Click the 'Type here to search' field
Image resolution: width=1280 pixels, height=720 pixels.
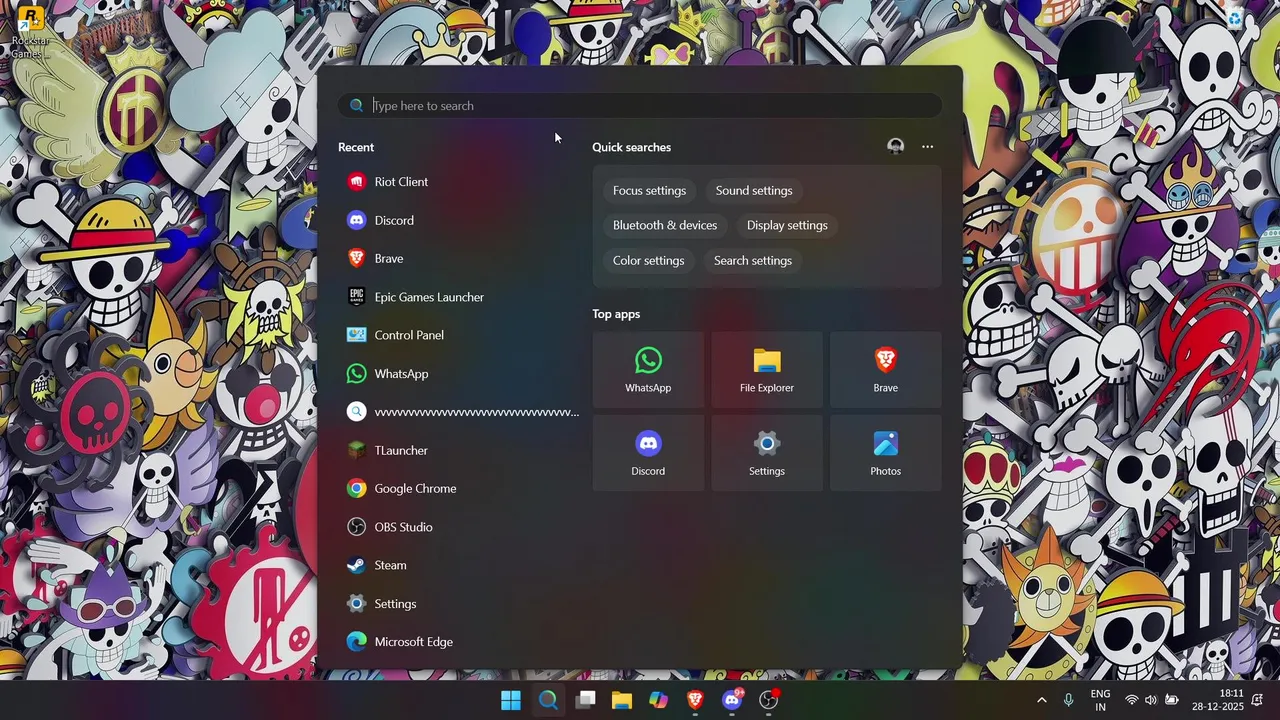tap(640, 106)
